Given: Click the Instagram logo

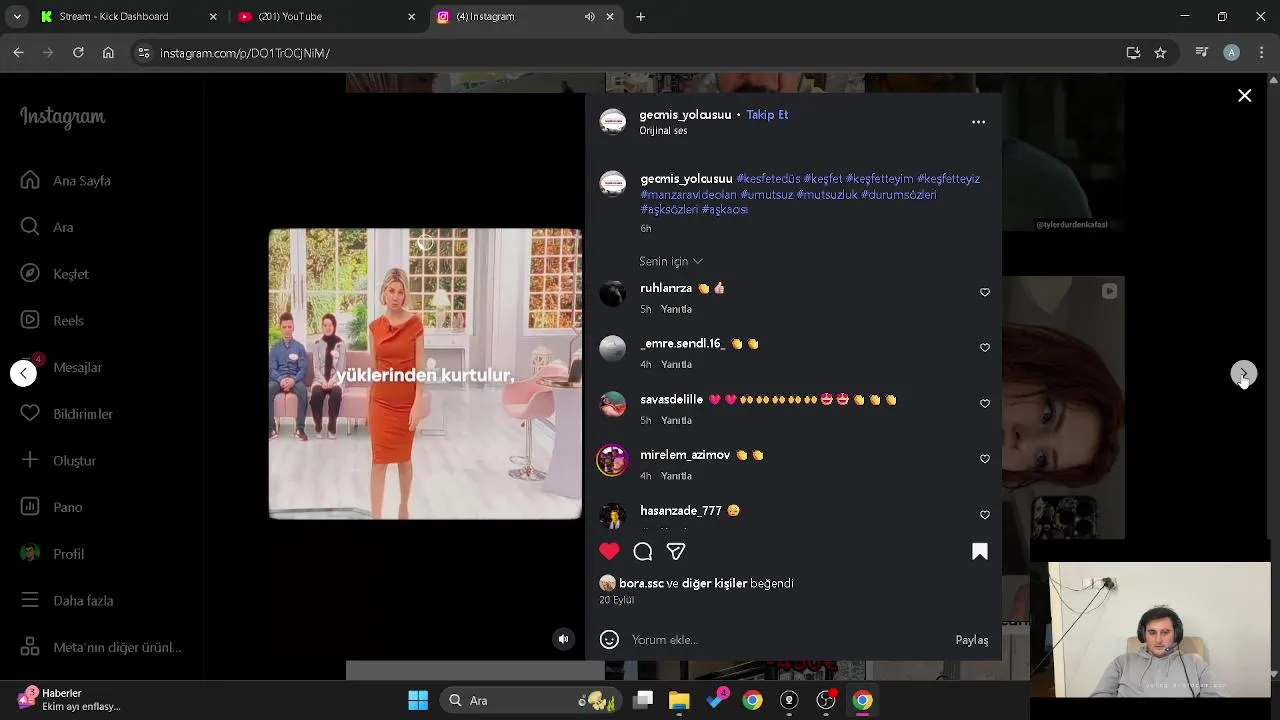Looking at the screenshot, I should 62,117.
